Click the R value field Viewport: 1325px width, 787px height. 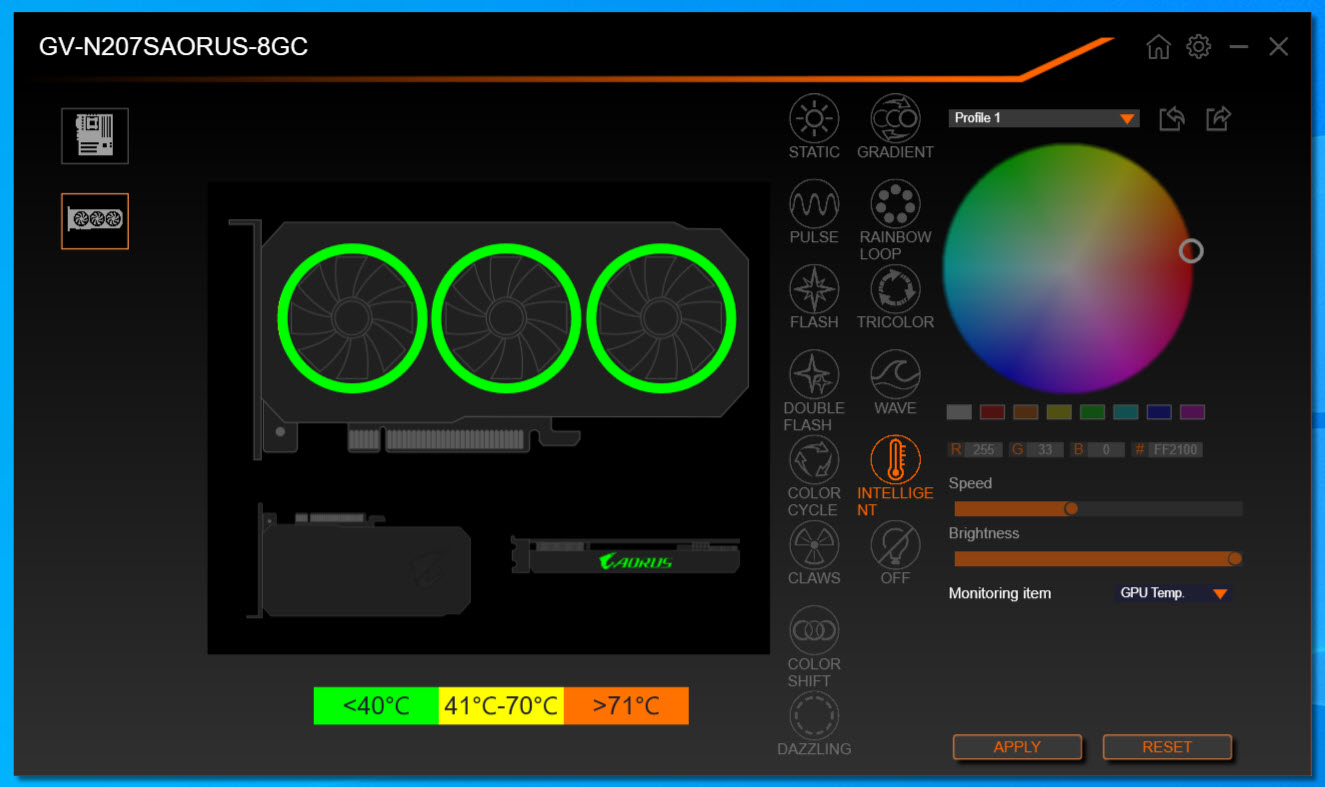point(984,450)
